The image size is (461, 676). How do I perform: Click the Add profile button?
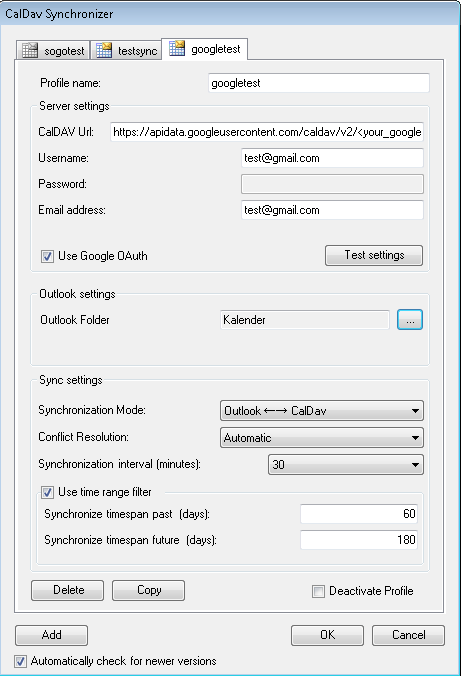click(x=51, y=635)
